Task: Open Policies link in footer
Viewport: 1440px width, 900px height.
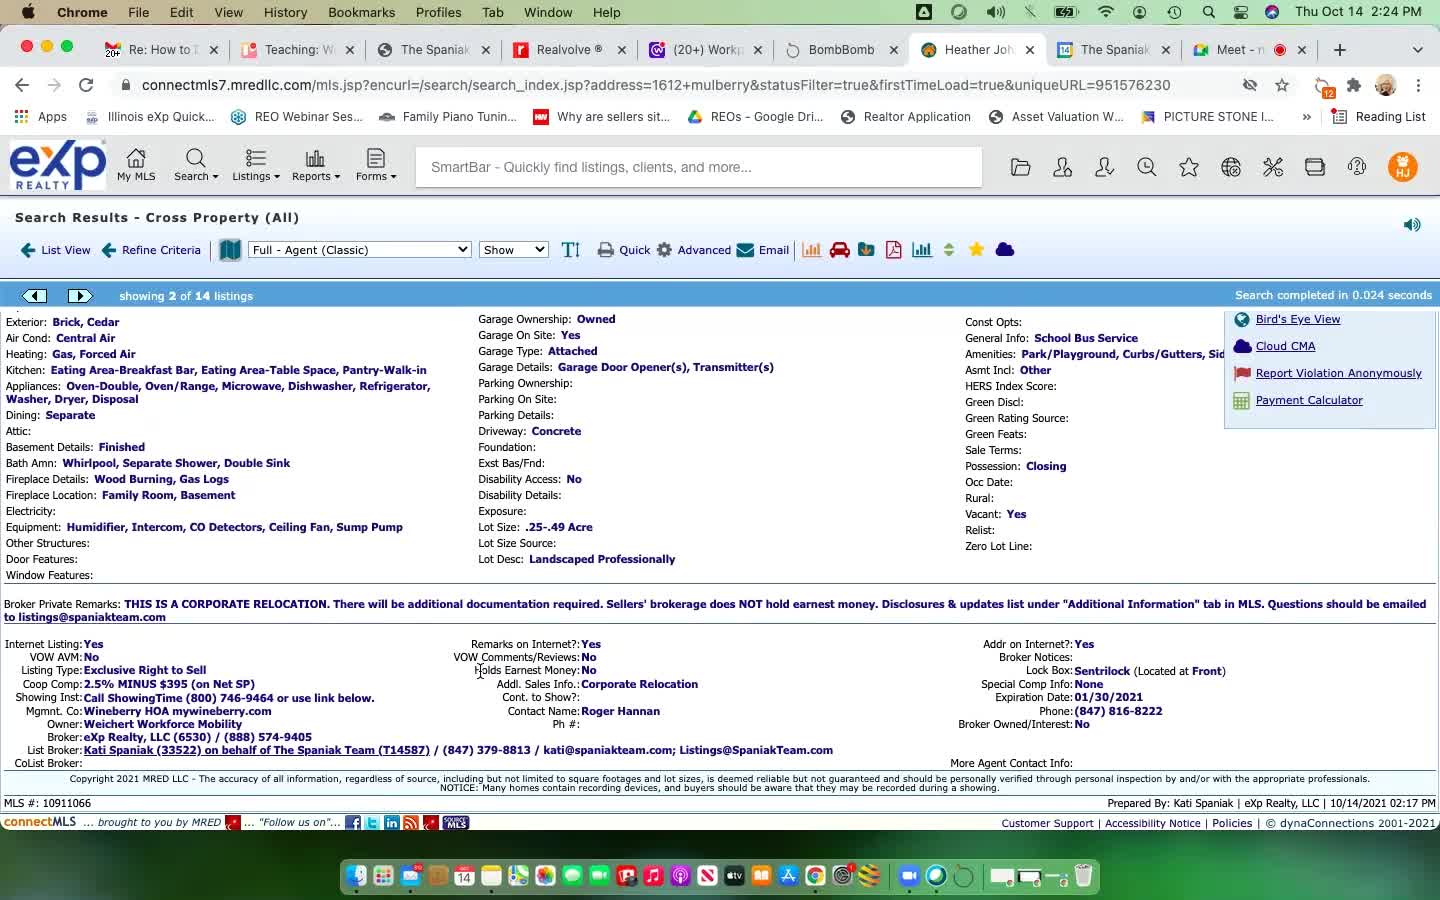Action: click(1232, 823)
